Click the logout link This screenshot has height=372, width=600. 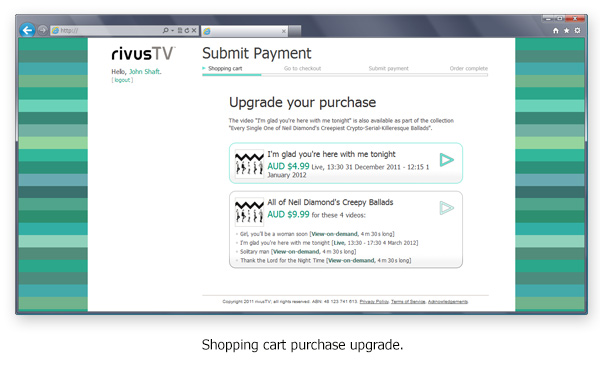click(122, 80)
